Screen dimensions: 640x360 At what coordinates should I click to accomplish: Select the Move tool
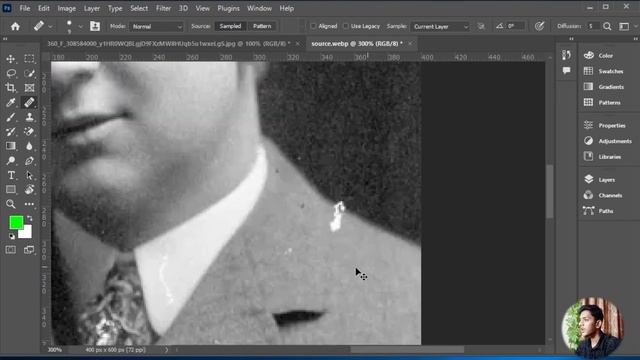[11, 59]
